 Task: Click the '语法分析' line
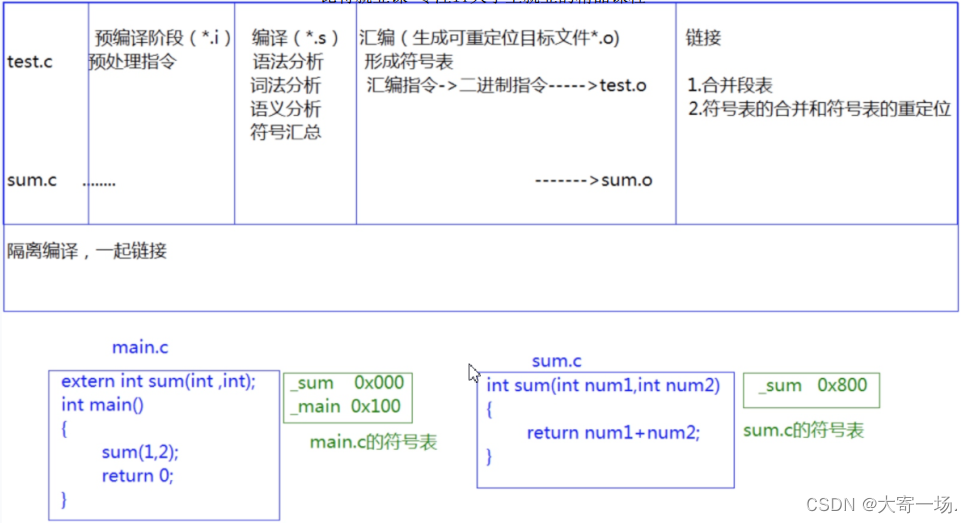[287, 61]
